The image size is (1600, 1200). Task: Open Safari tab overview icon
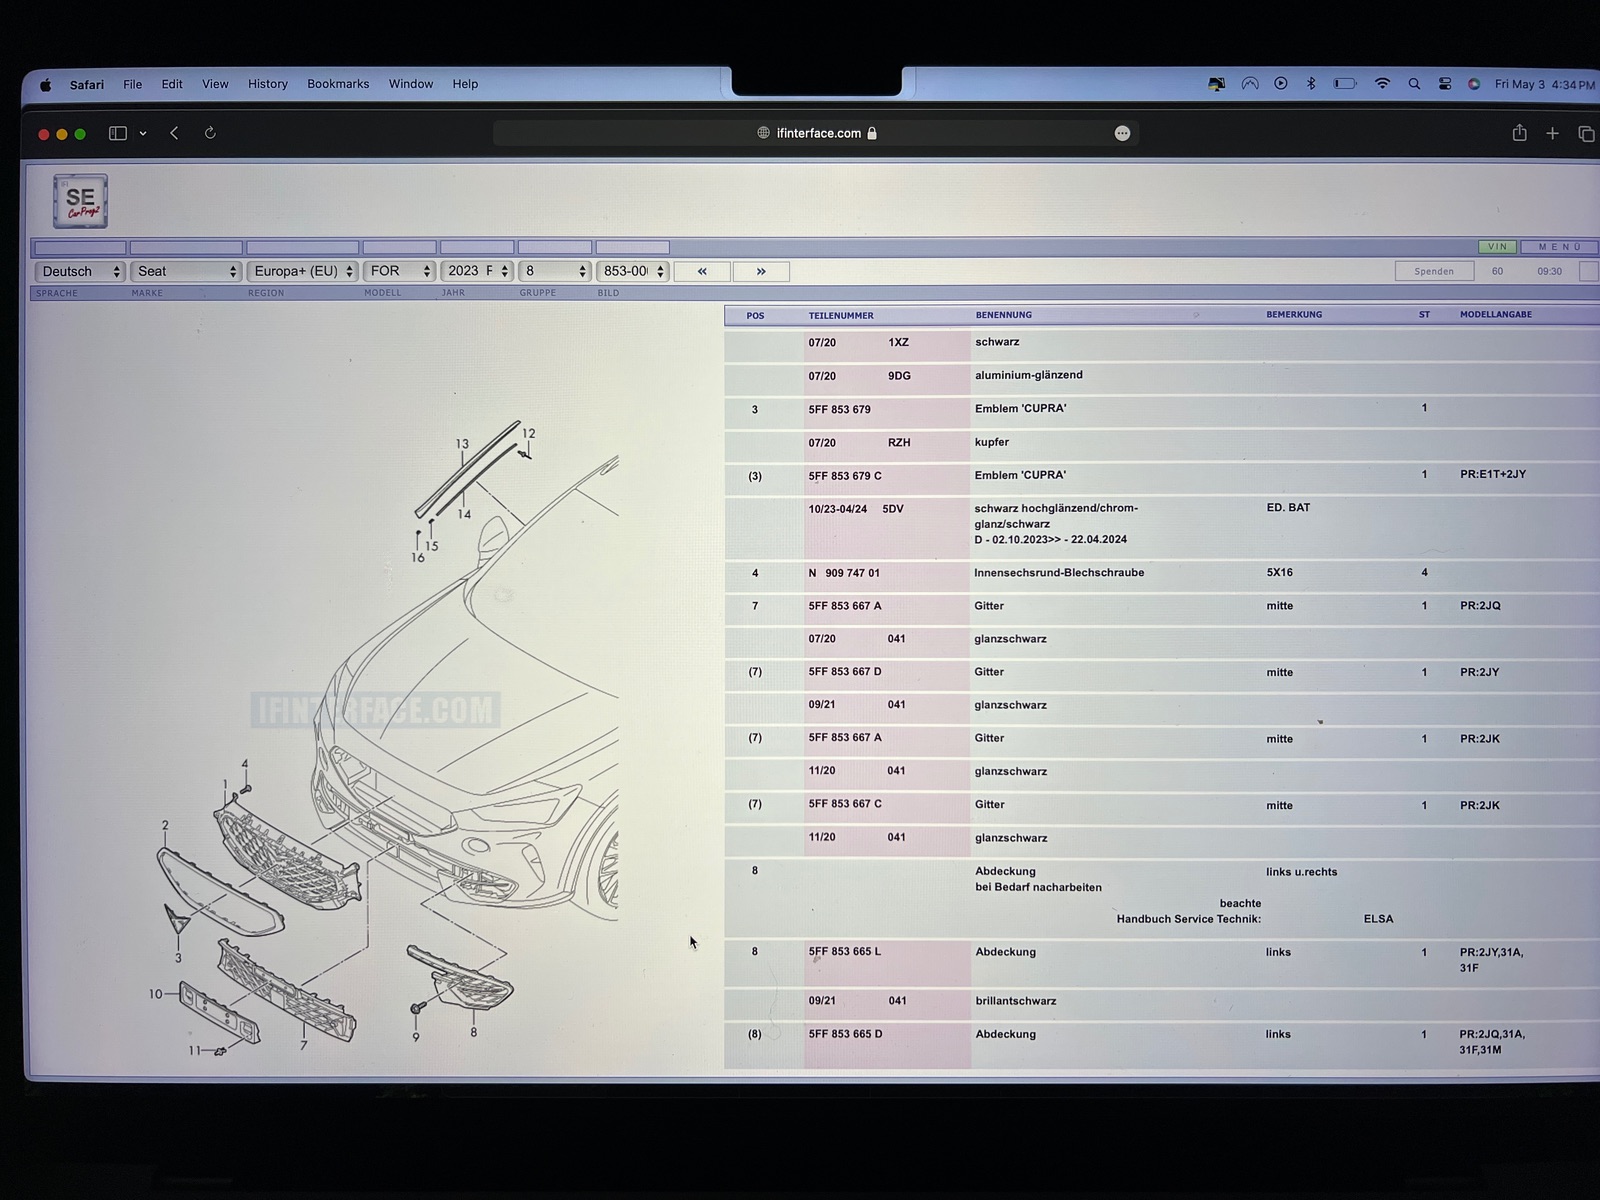(1586, 133)
